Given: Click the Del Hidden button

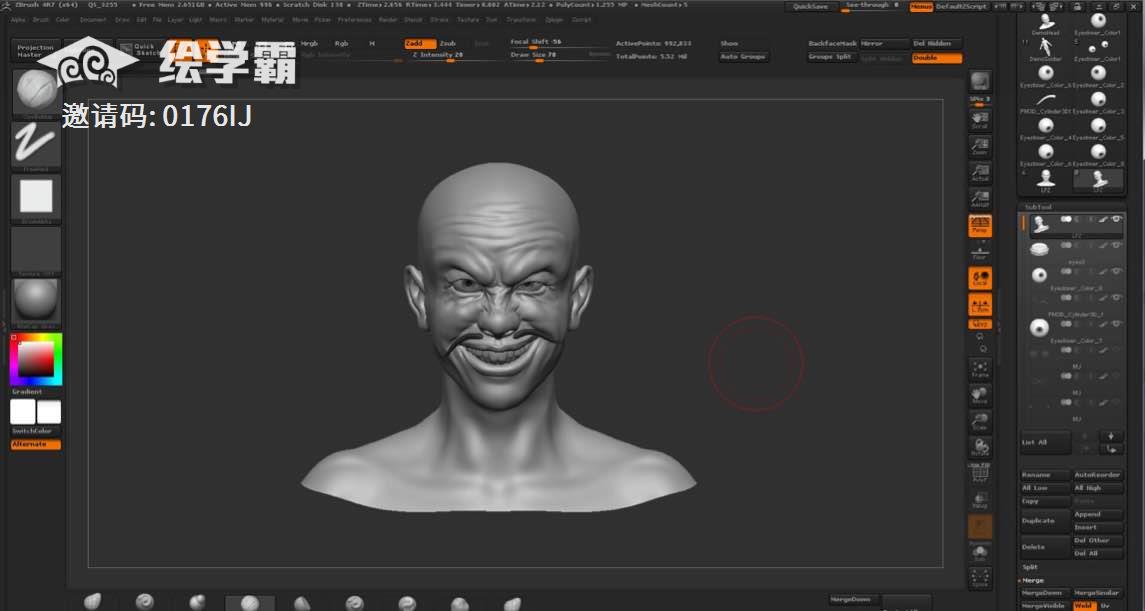Looking at the screenshot, I should (936, 44).
